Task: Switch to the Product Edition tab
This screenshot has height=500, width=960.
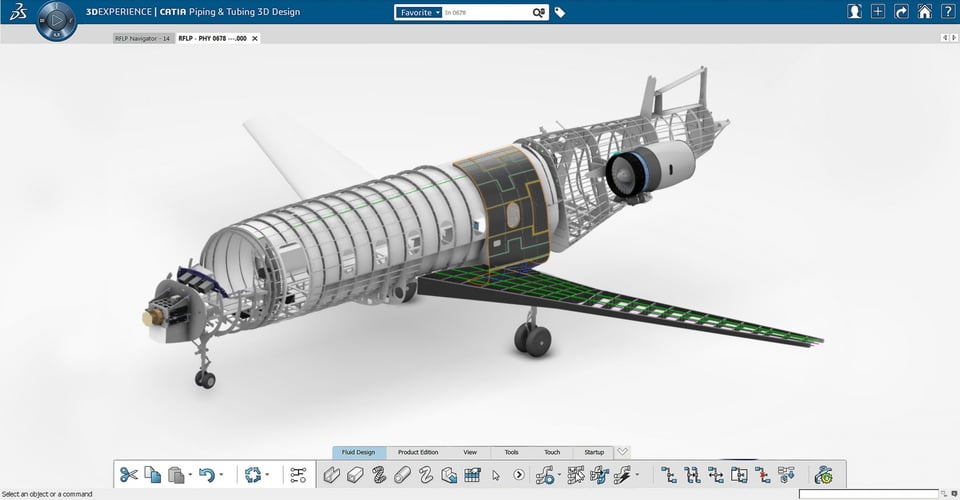Action: (x=418, y=452)
